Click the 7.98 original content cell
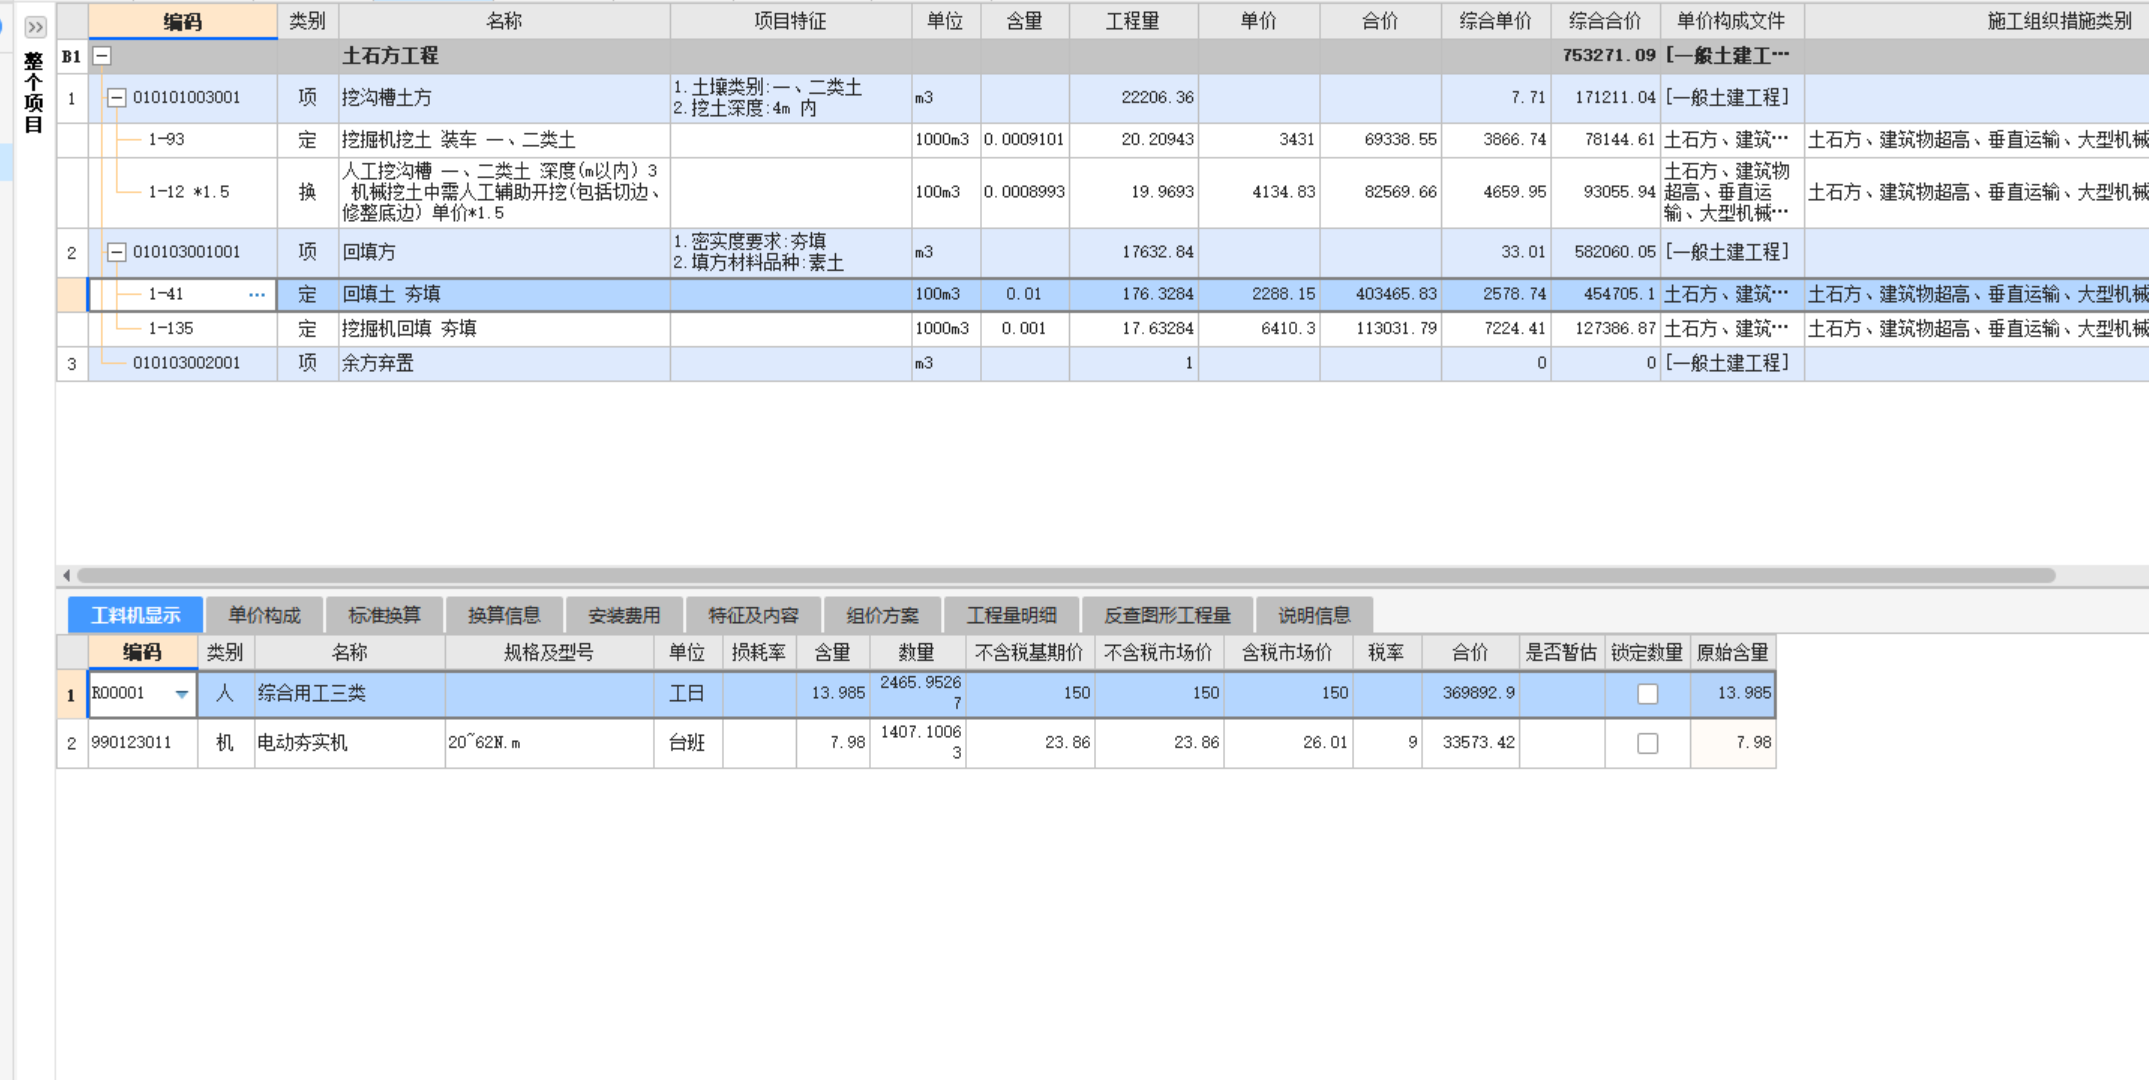This screenshot has width=2149, height=1080. coord(1732,743)
